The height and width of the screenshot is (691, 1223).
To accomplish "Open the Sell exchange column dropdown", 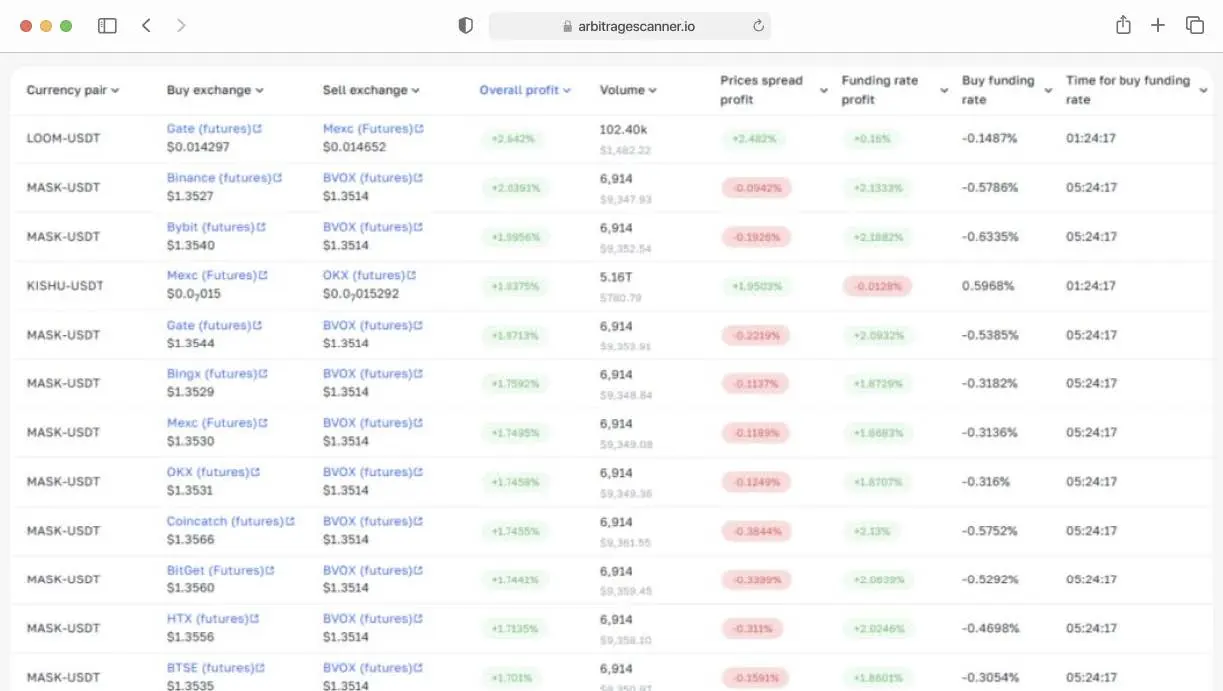I will [416, 91].
